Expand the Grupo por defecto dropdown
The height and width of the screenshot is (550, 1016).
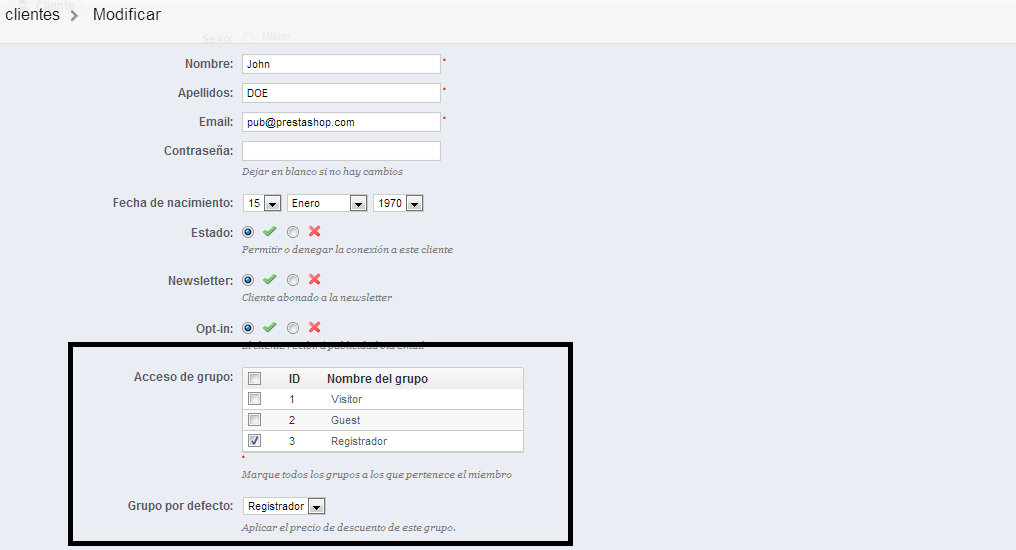pos(284,506)
